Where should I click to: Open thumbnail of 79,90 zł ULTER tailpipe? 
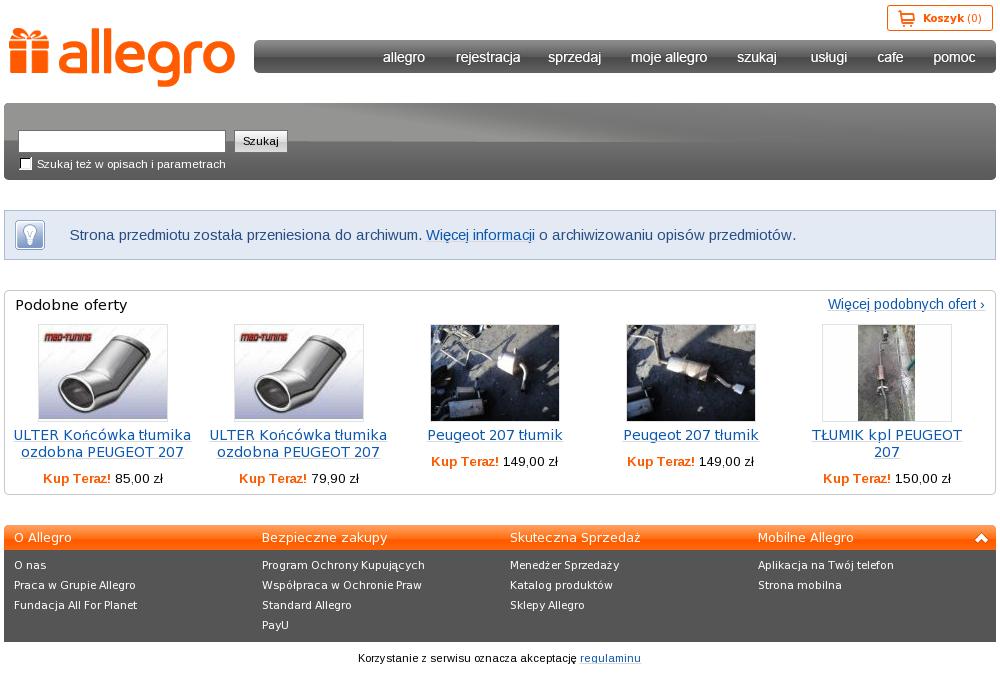click(x=298, y=372)
